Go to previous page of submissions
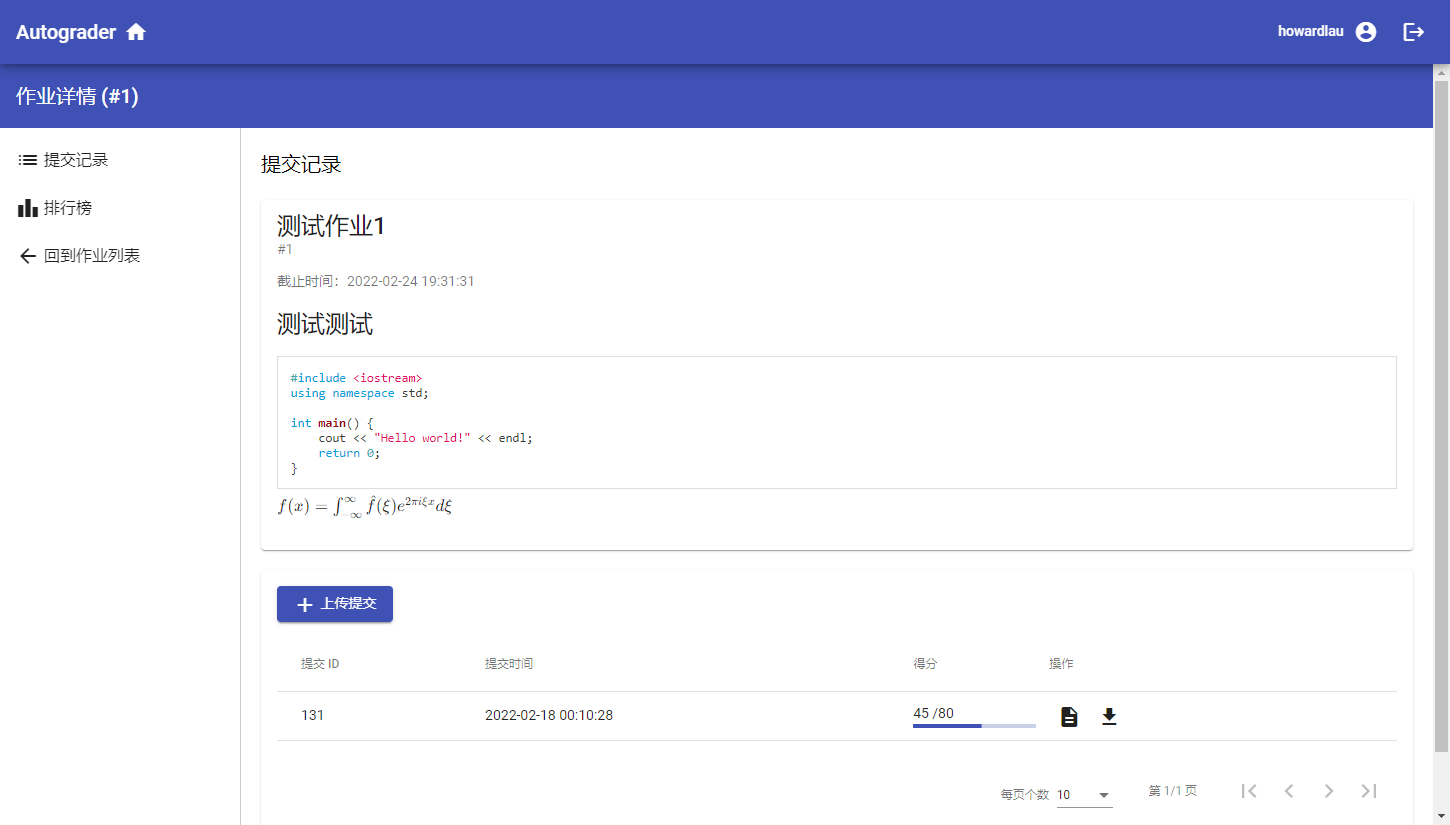The height and width of the screenshot is (825, 1450). pos(1289,791)
